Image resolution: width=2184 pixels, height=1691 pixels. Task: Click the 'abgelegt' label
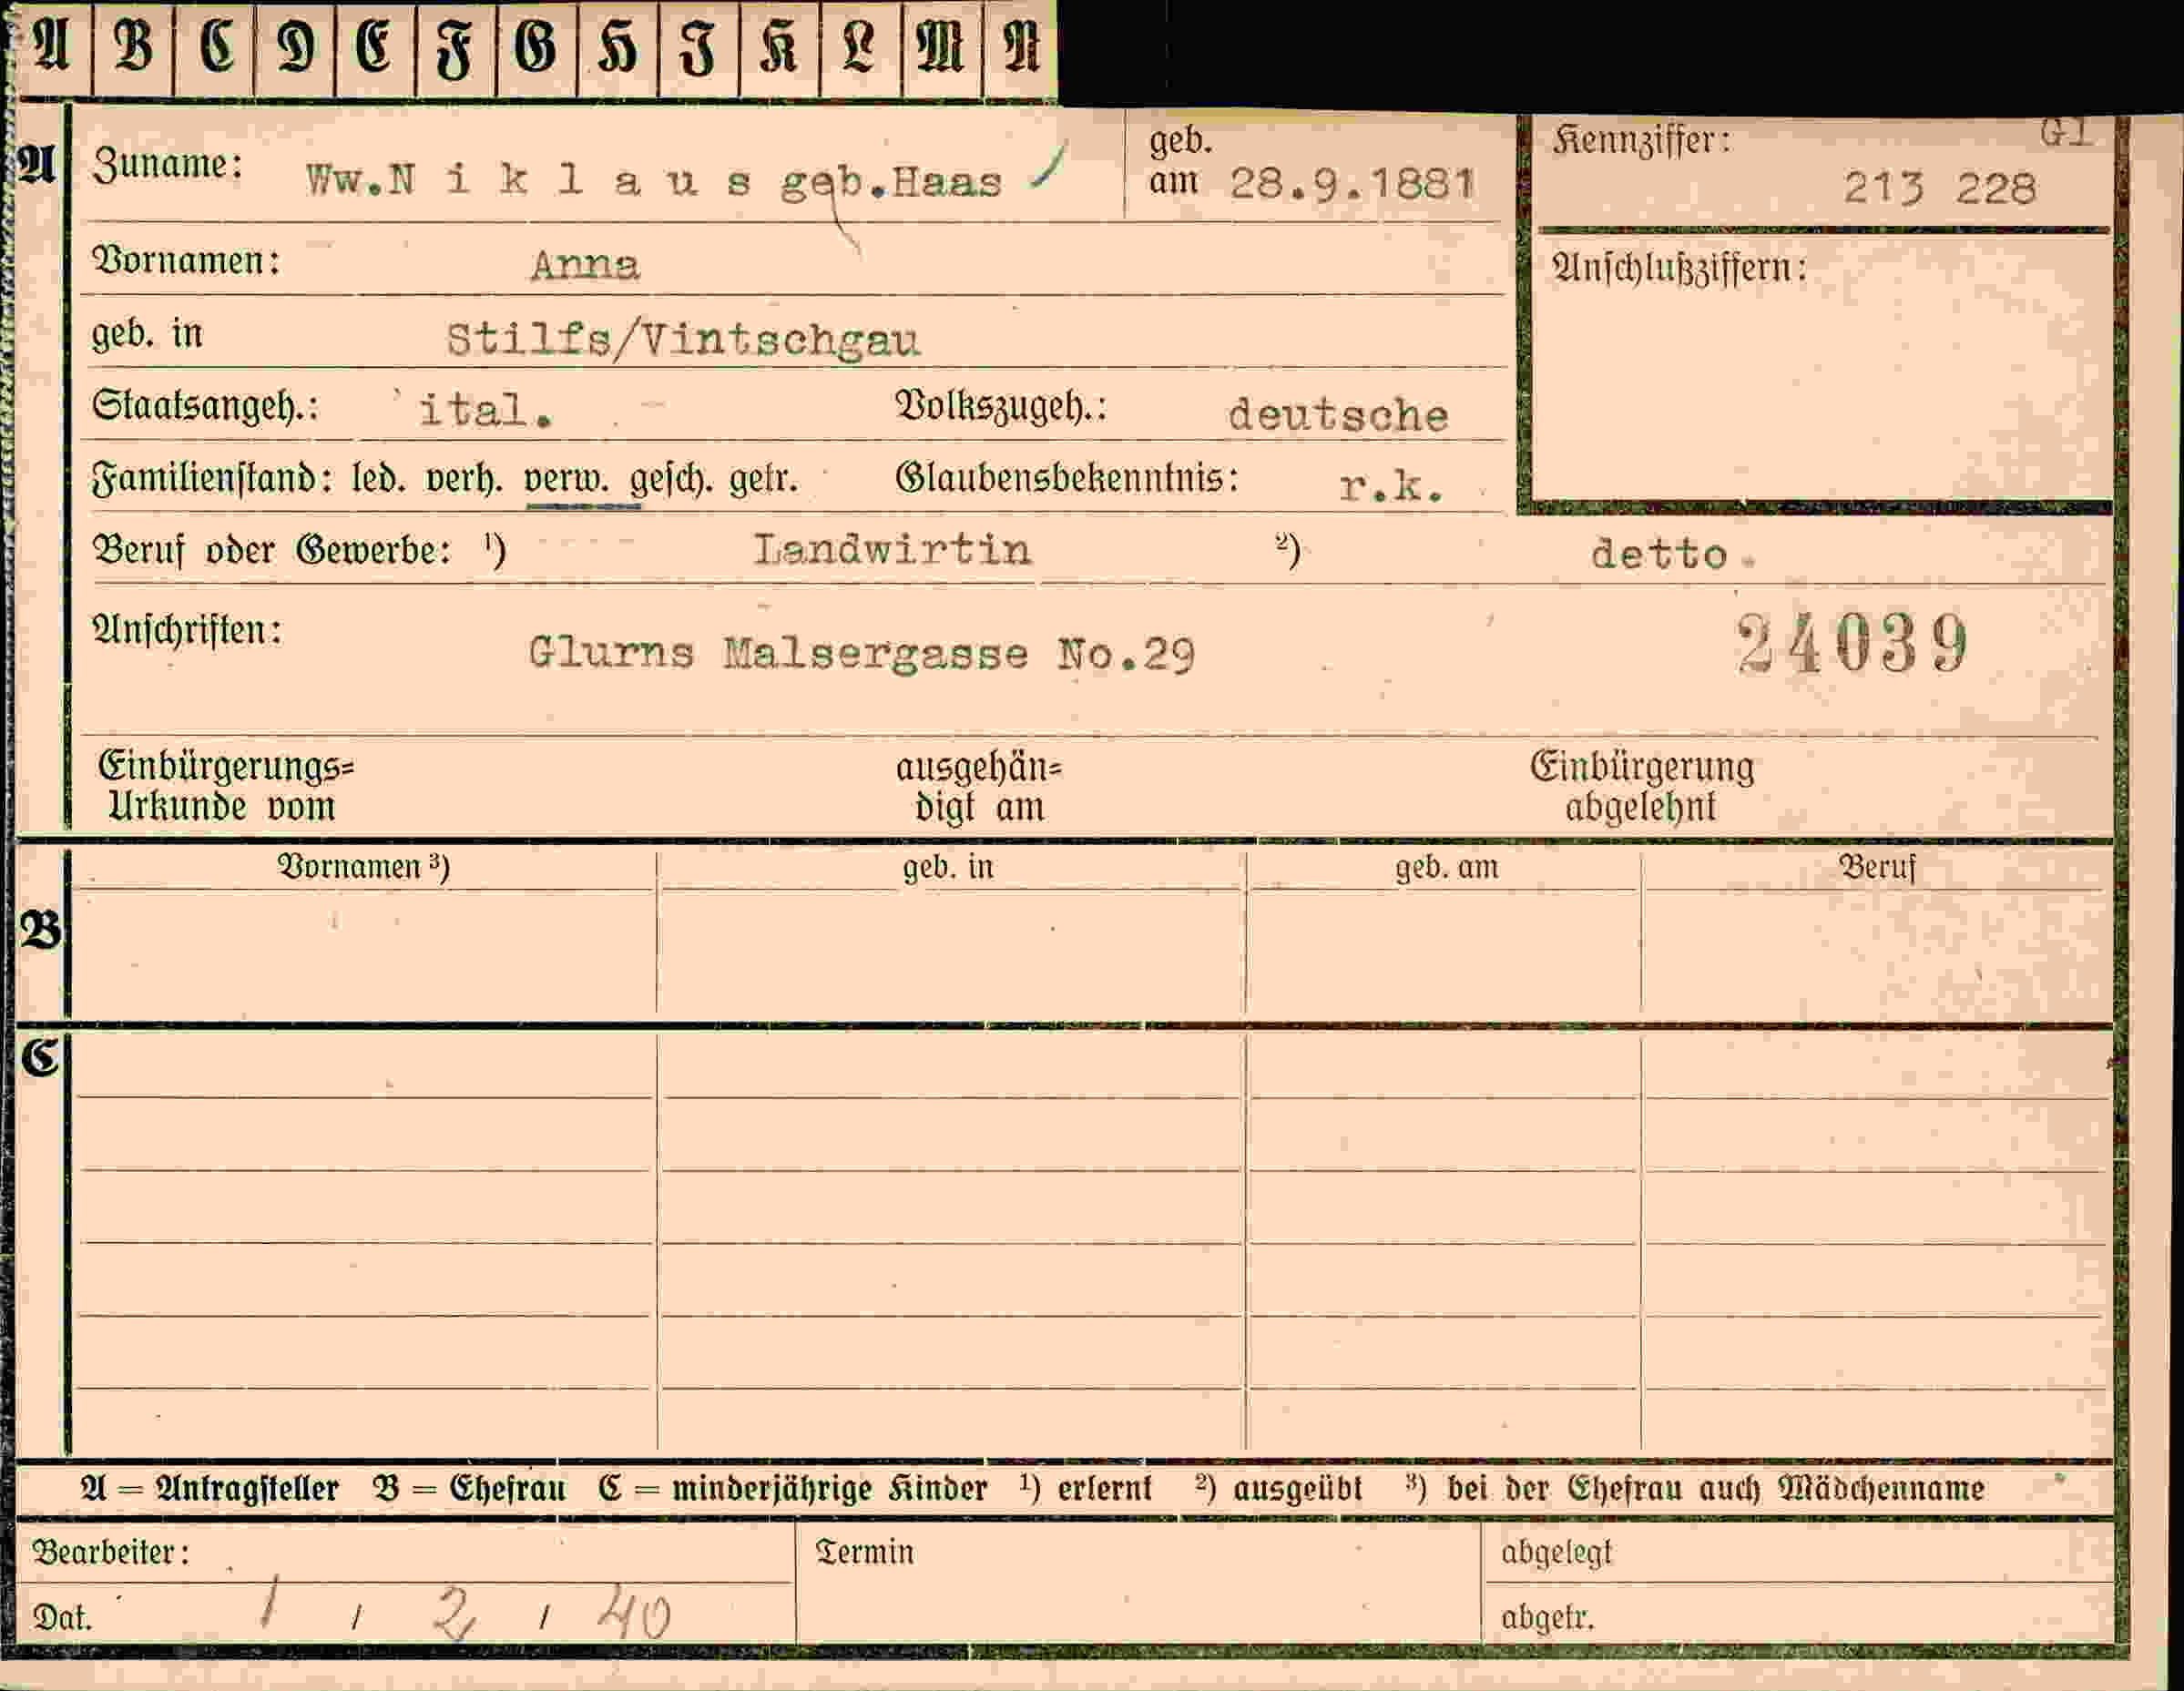pos(1556,1553)
